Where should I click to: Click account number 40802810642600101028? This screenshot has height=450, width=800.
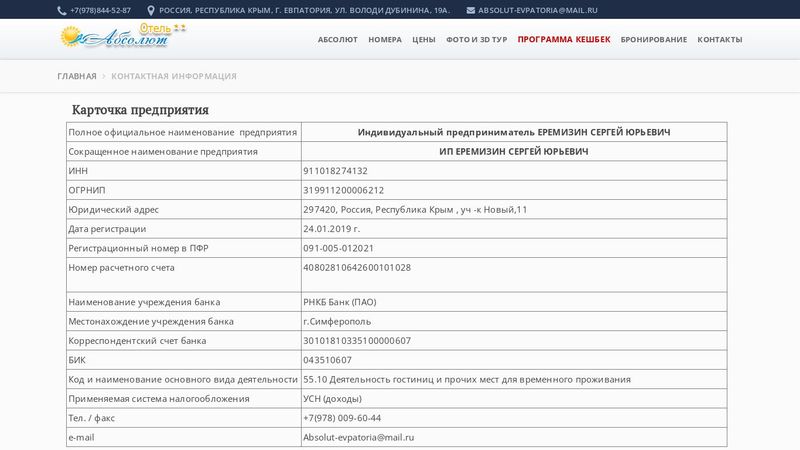coord(357,268)
